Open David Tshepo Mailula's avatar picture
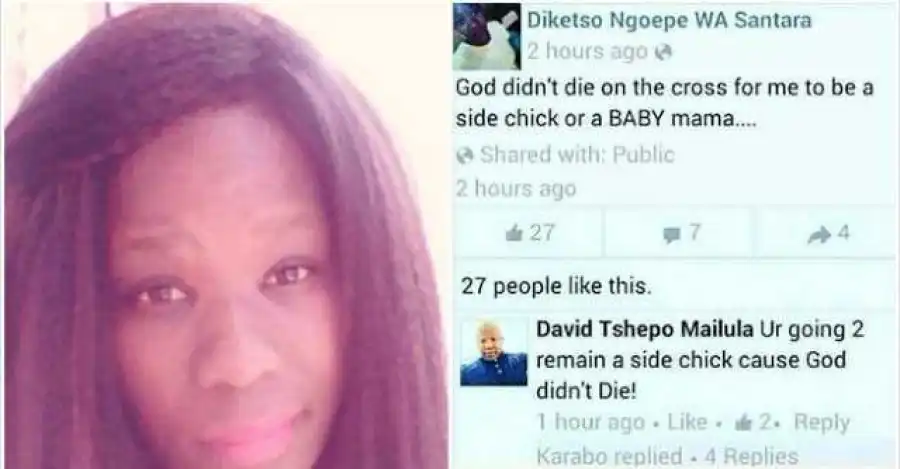 (494, 352)
